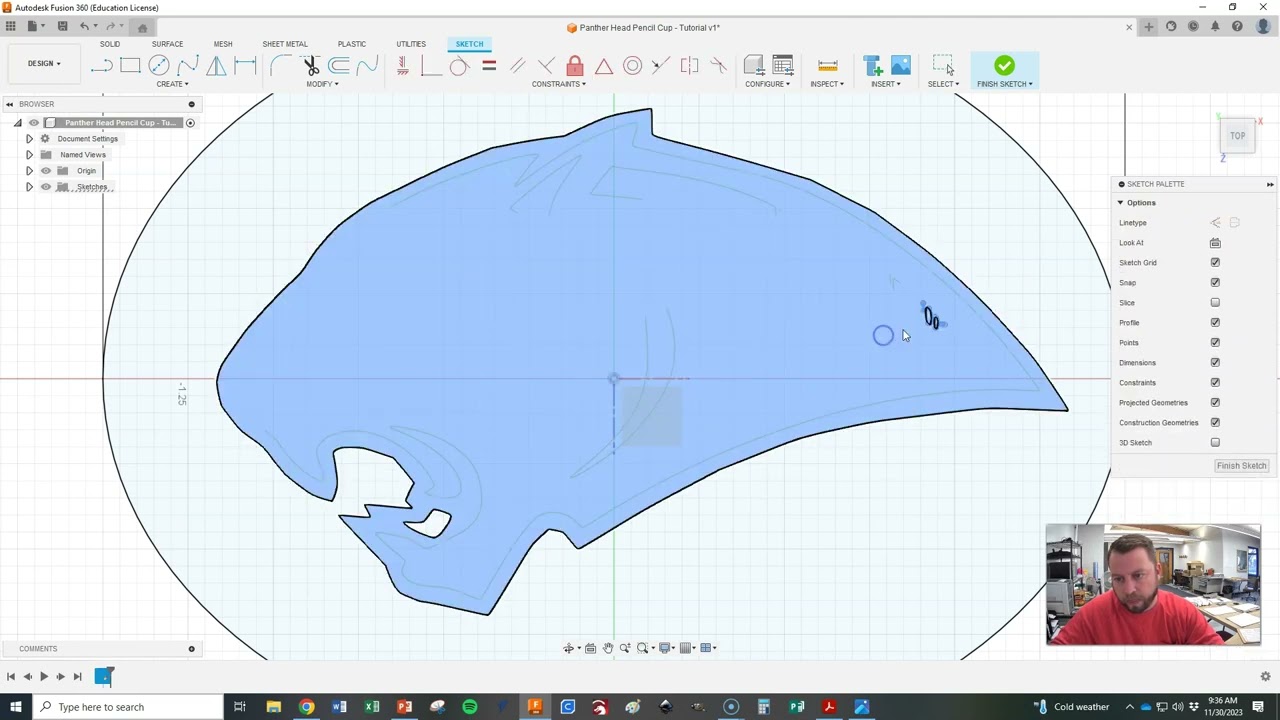Toggle the Projected Geometries checkbox
This screenshot has width=1280, height=720.
pos(1215,403)
